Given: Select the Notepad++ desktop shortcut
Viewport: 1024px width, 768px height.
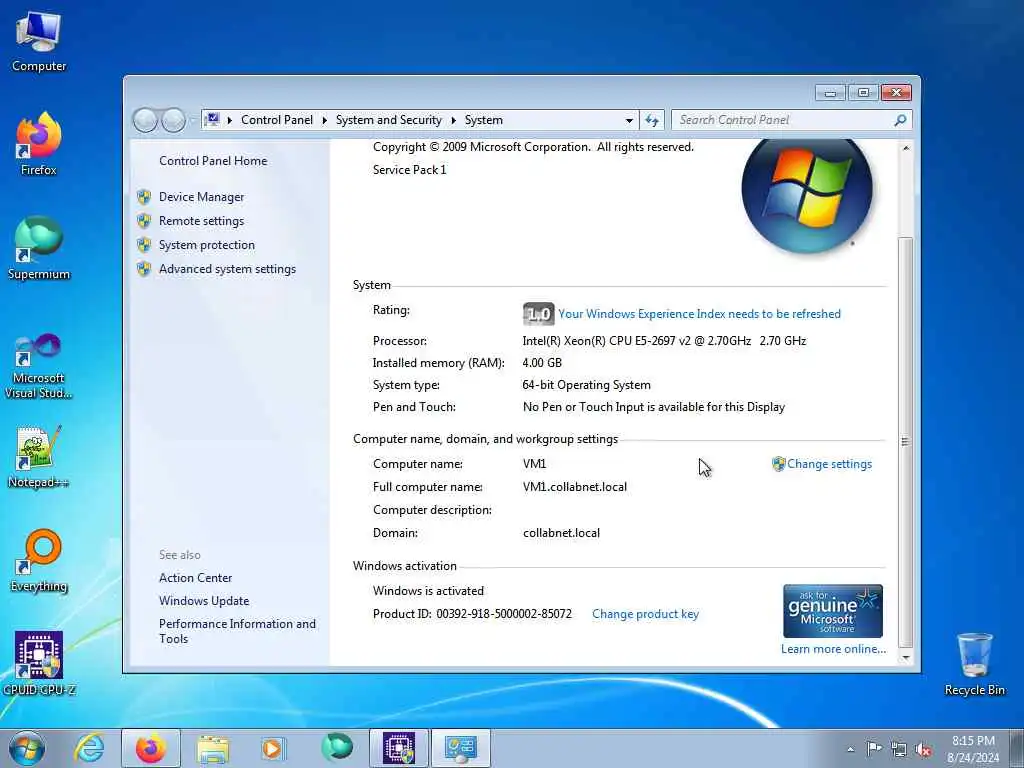Looking at the screenshot, I should point(39,456).
